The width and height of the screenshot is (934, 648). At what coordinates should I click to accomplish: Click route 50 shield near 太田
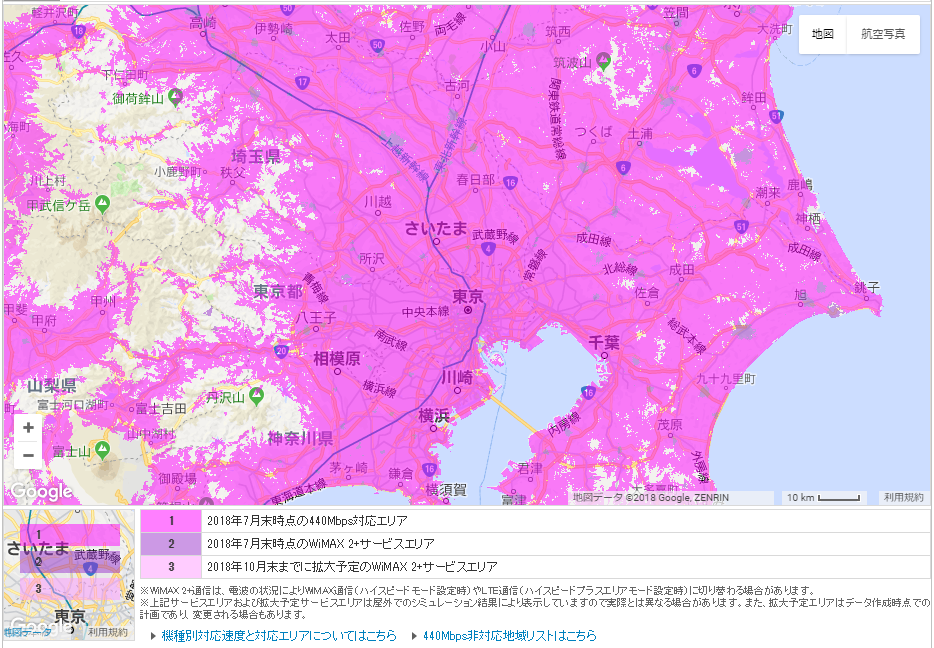pyautogui.click(x=376, y=45)
